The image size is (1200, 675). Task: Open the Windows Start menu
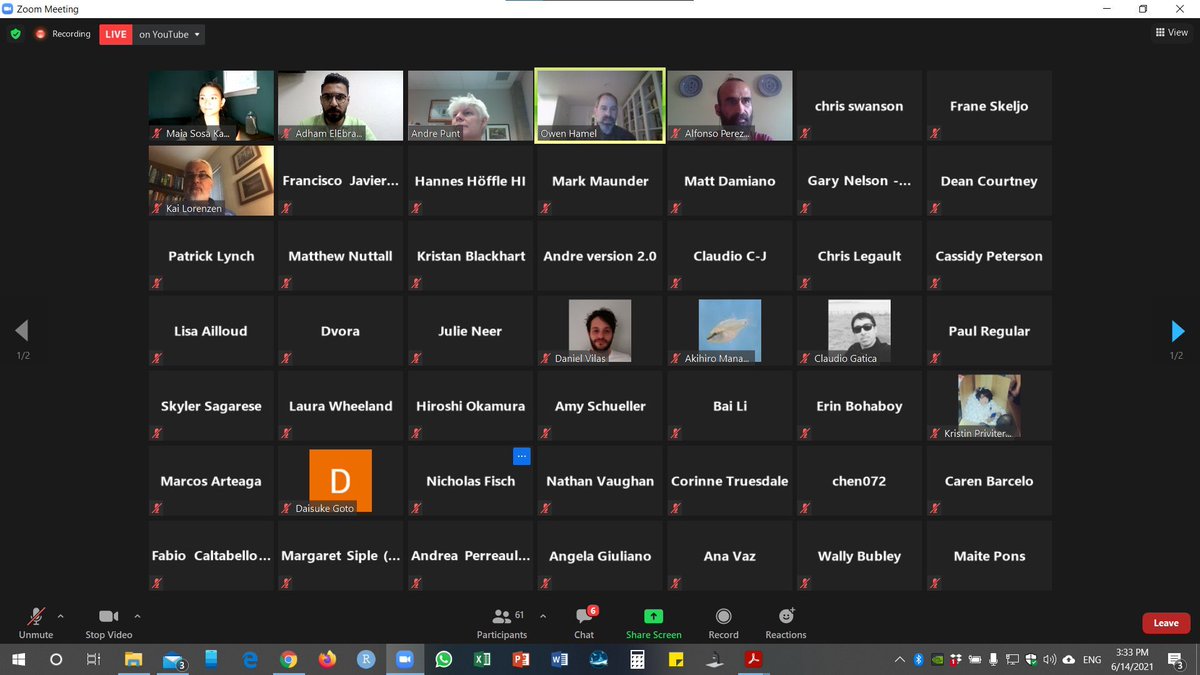tap(18, 660)
